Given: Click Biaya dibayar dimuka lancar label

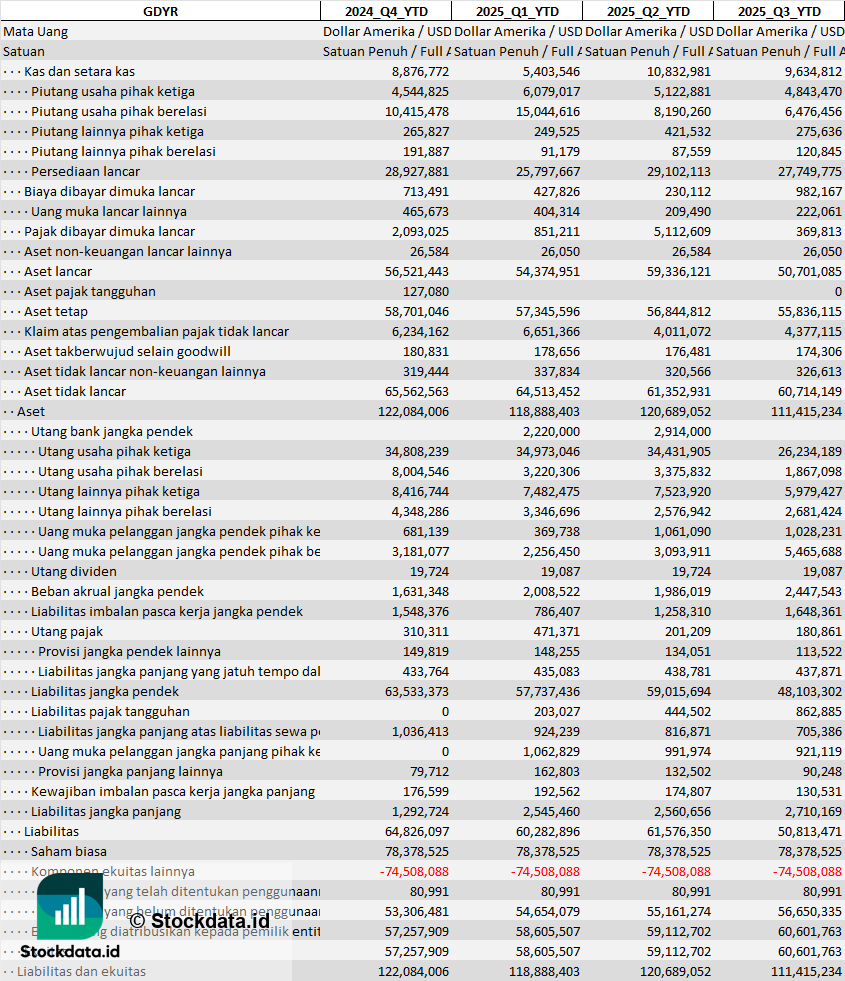Looking at the screenshot, I should coord(109,191).
